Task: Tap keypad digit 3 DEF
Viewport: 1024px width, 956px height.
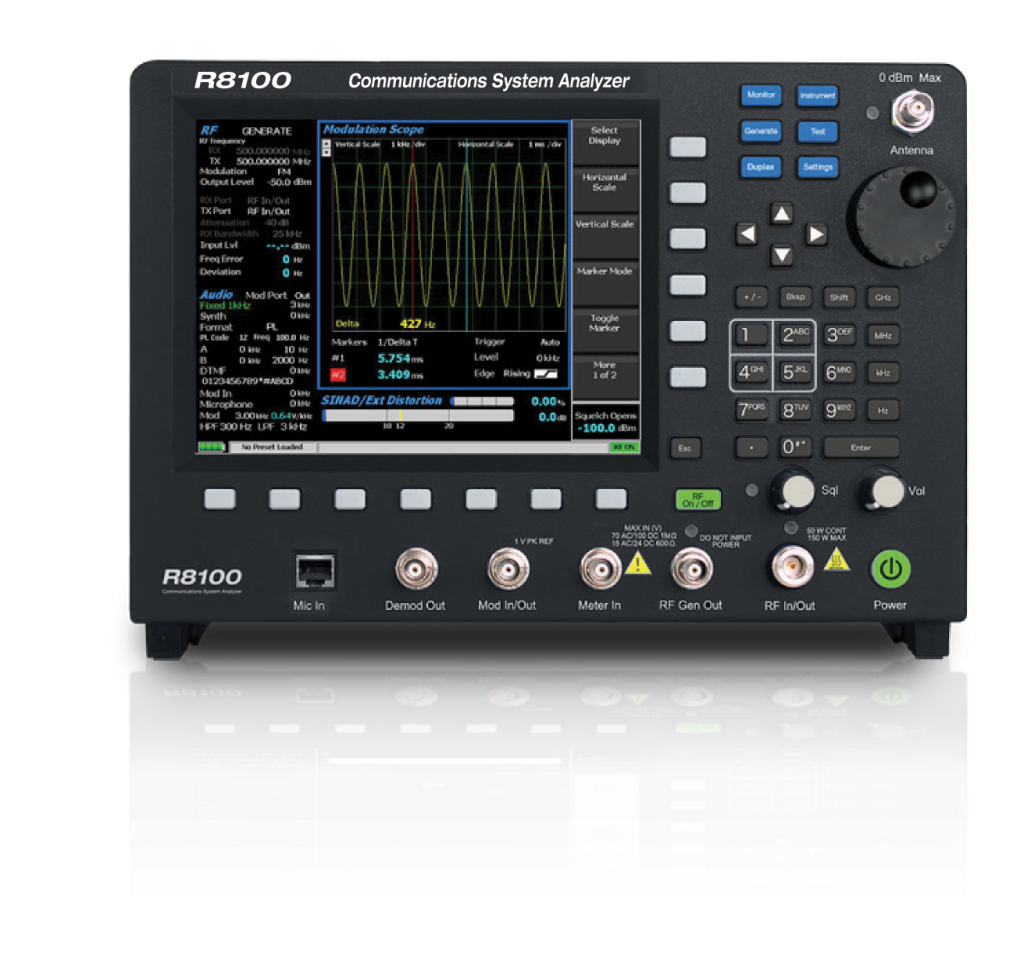Action: (x=839, y=336)
